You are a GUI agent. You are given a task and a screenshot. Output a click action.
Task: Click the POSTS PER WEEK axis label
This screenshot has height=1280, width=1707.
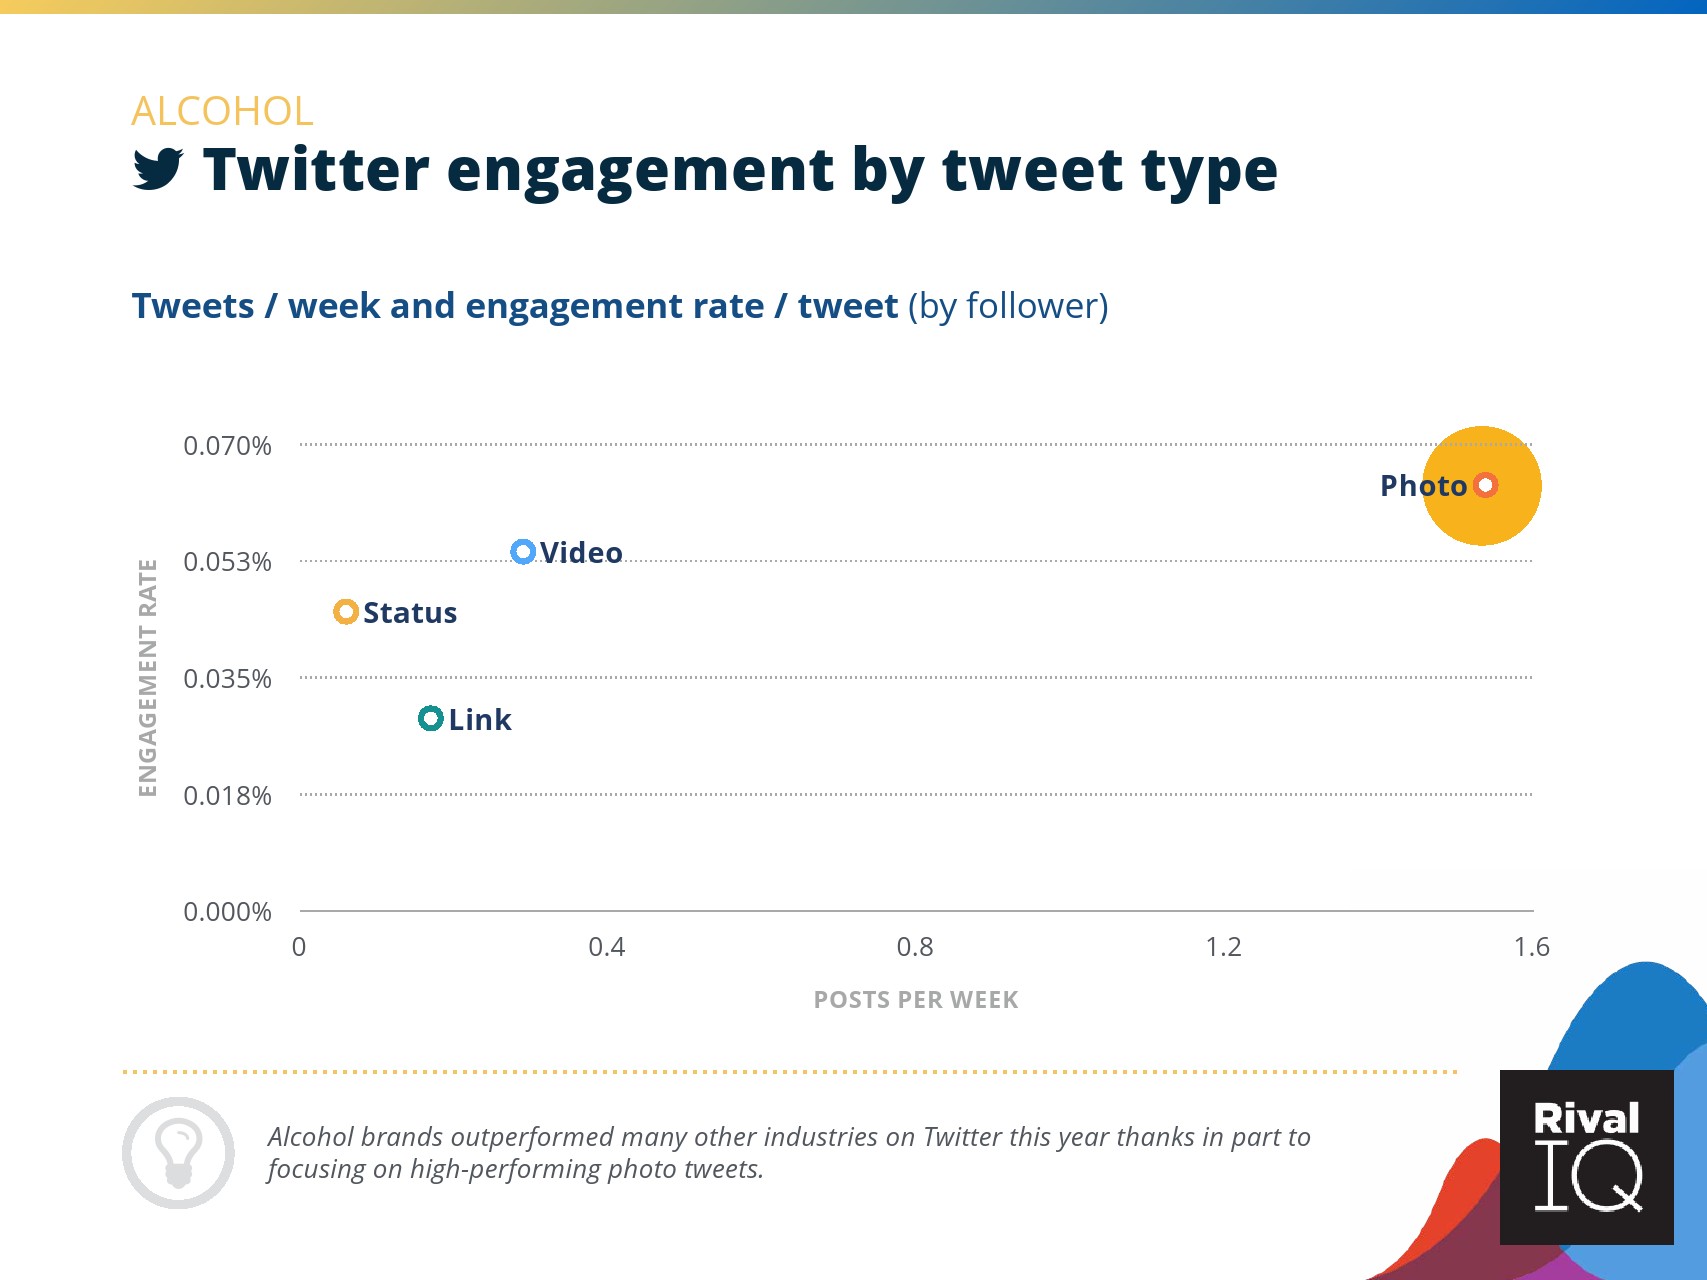916,1000
